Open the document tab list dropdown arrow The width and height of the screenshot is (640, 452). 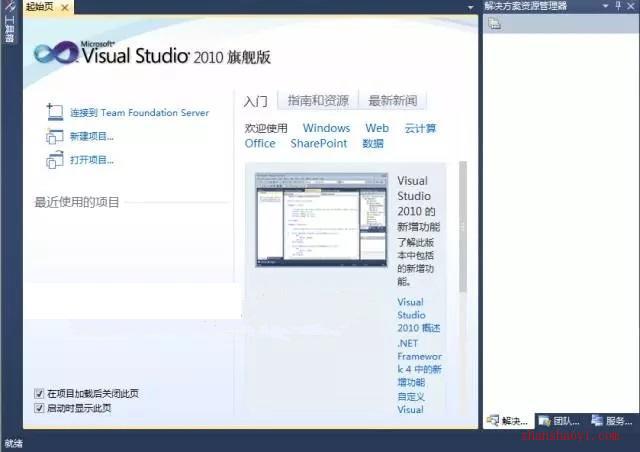(x=470, y=7)
